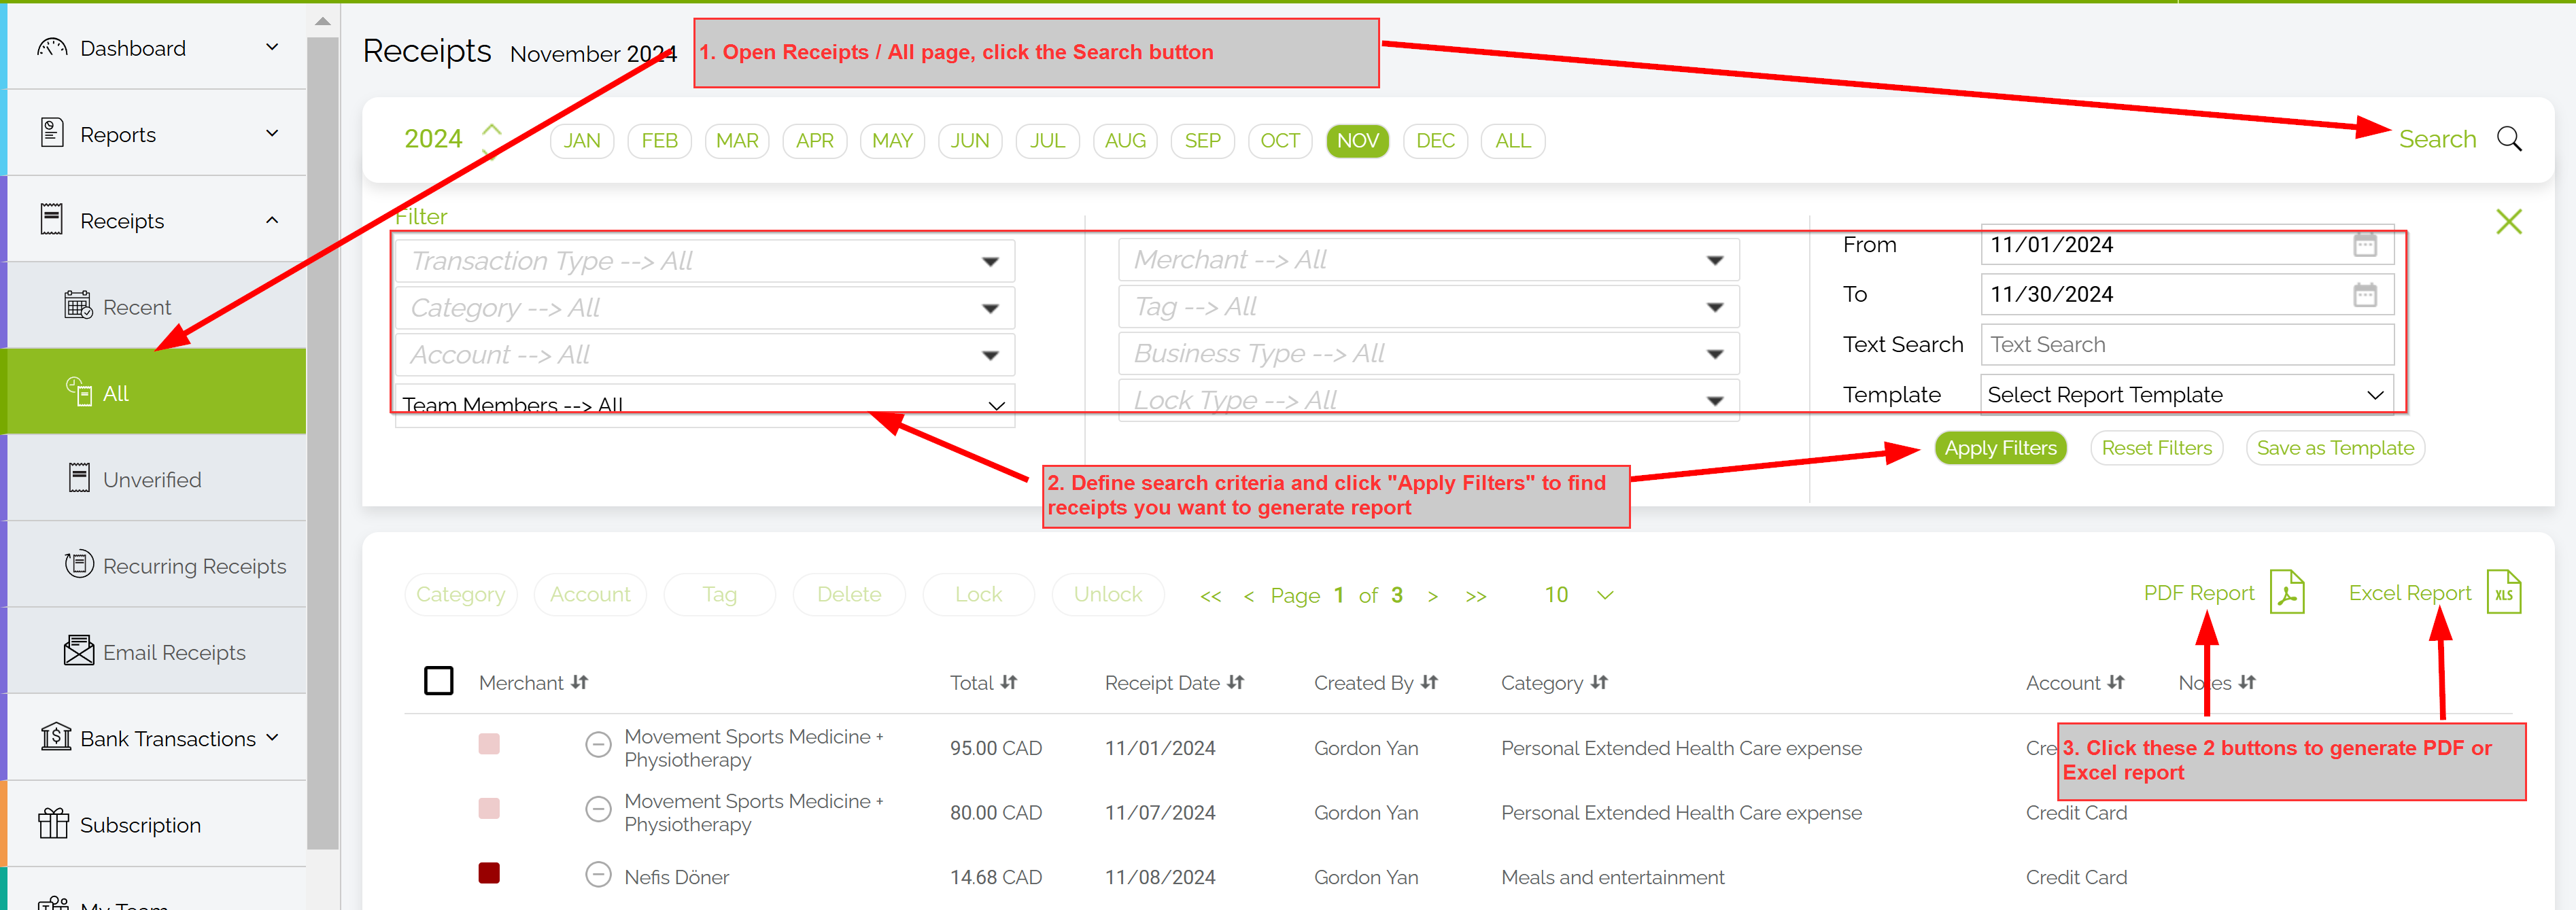Image resolution: width=2576 pixels, height=910 pixels.
Task: Close the filter panel with green X
Action: (2508, 221)
